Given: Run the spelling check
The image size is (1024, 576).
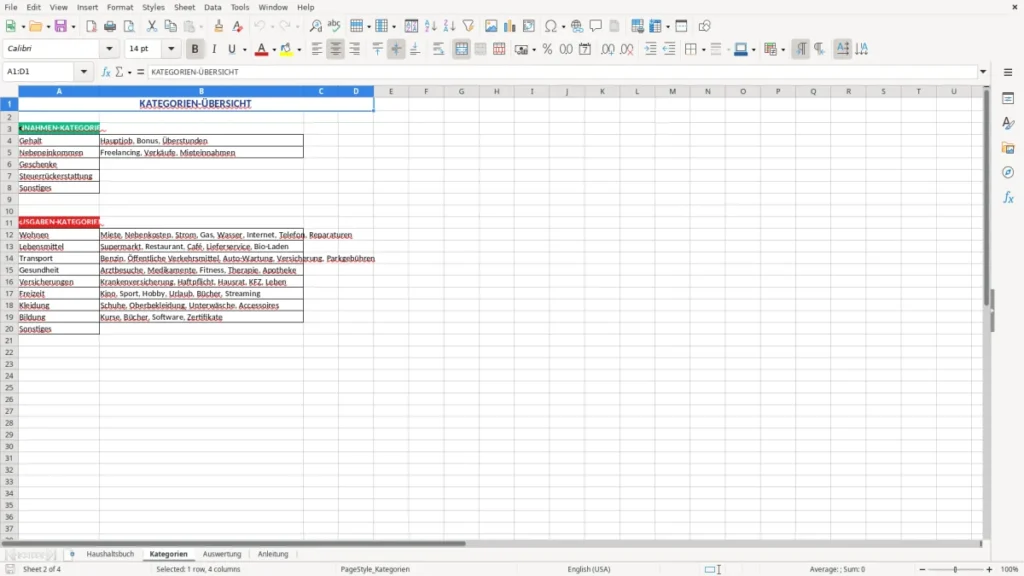Looking at the screenshot, I should click(x=334, y=26).
